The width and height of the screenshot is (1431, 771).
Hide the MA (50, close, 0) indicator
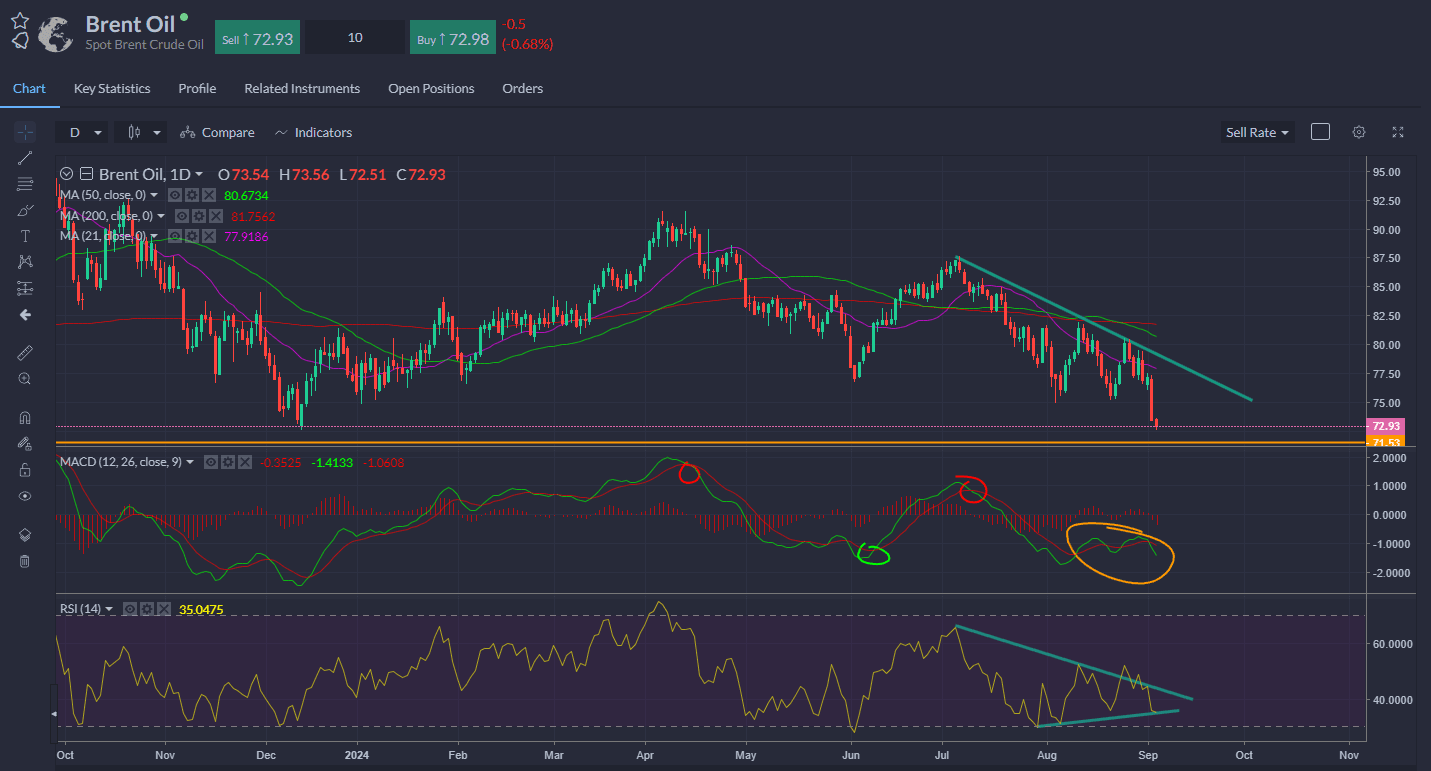click(x=174, y=195)
